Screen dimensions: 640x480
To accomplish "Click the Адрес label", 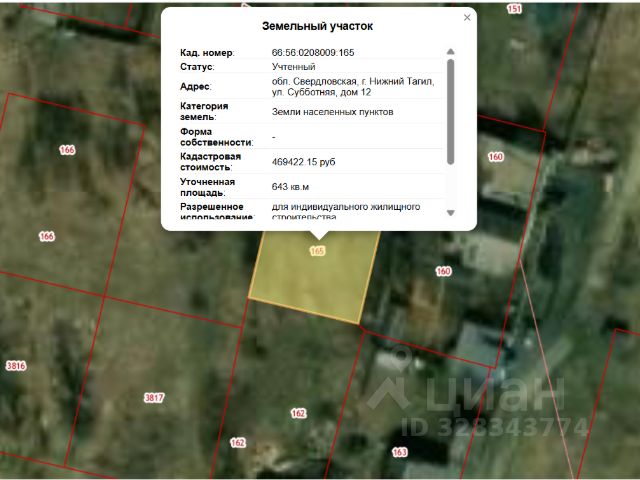I will click(x=196, y=87).
